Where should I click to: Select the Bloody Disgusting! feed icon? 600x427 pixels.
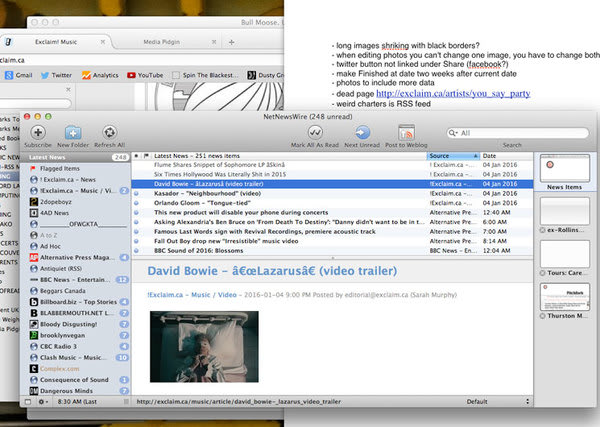pyautogui.click(x=34, y=324)
